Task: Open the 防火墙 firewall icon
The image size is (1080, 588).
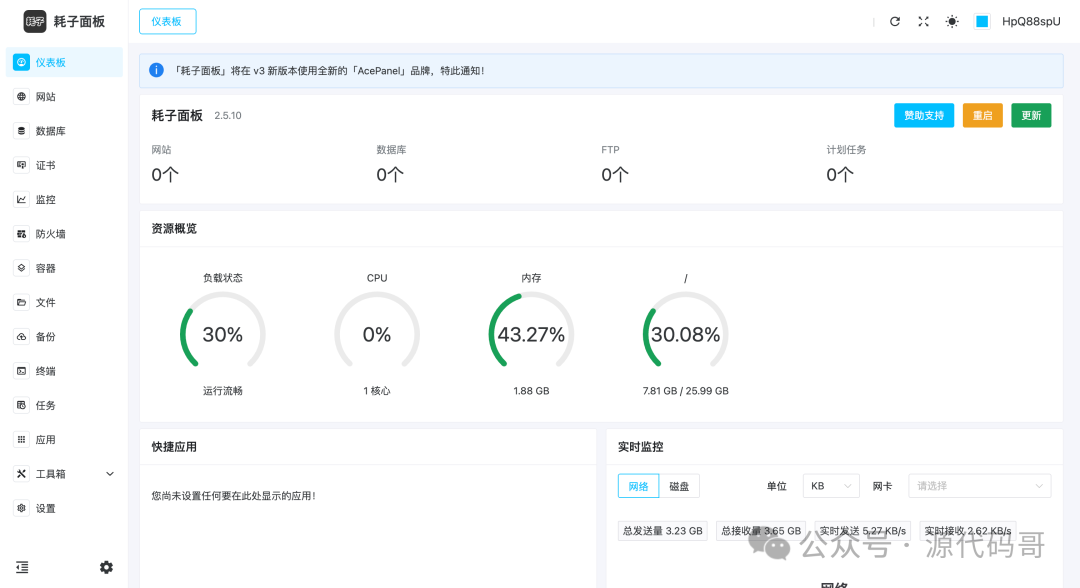Action: [21, 234]
